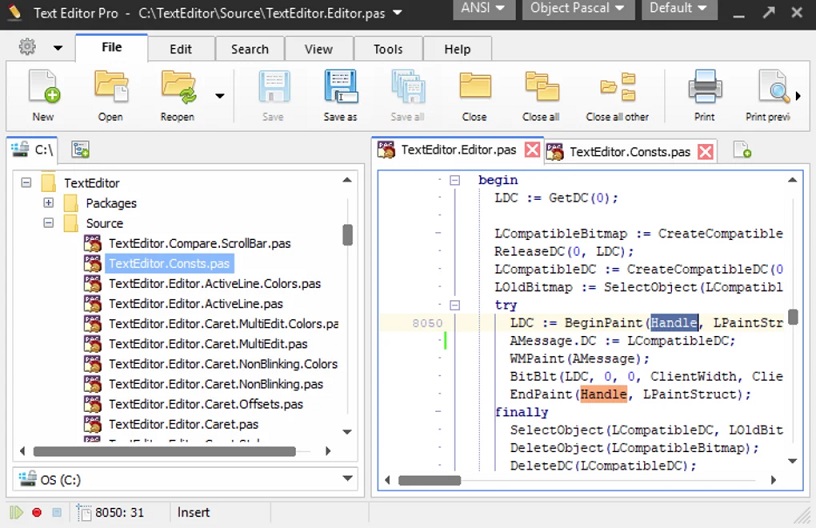Viewport: 816px width, 528px height.
Task: Switch to the Tools ribbon tab
Action: [x=388, y=49]
